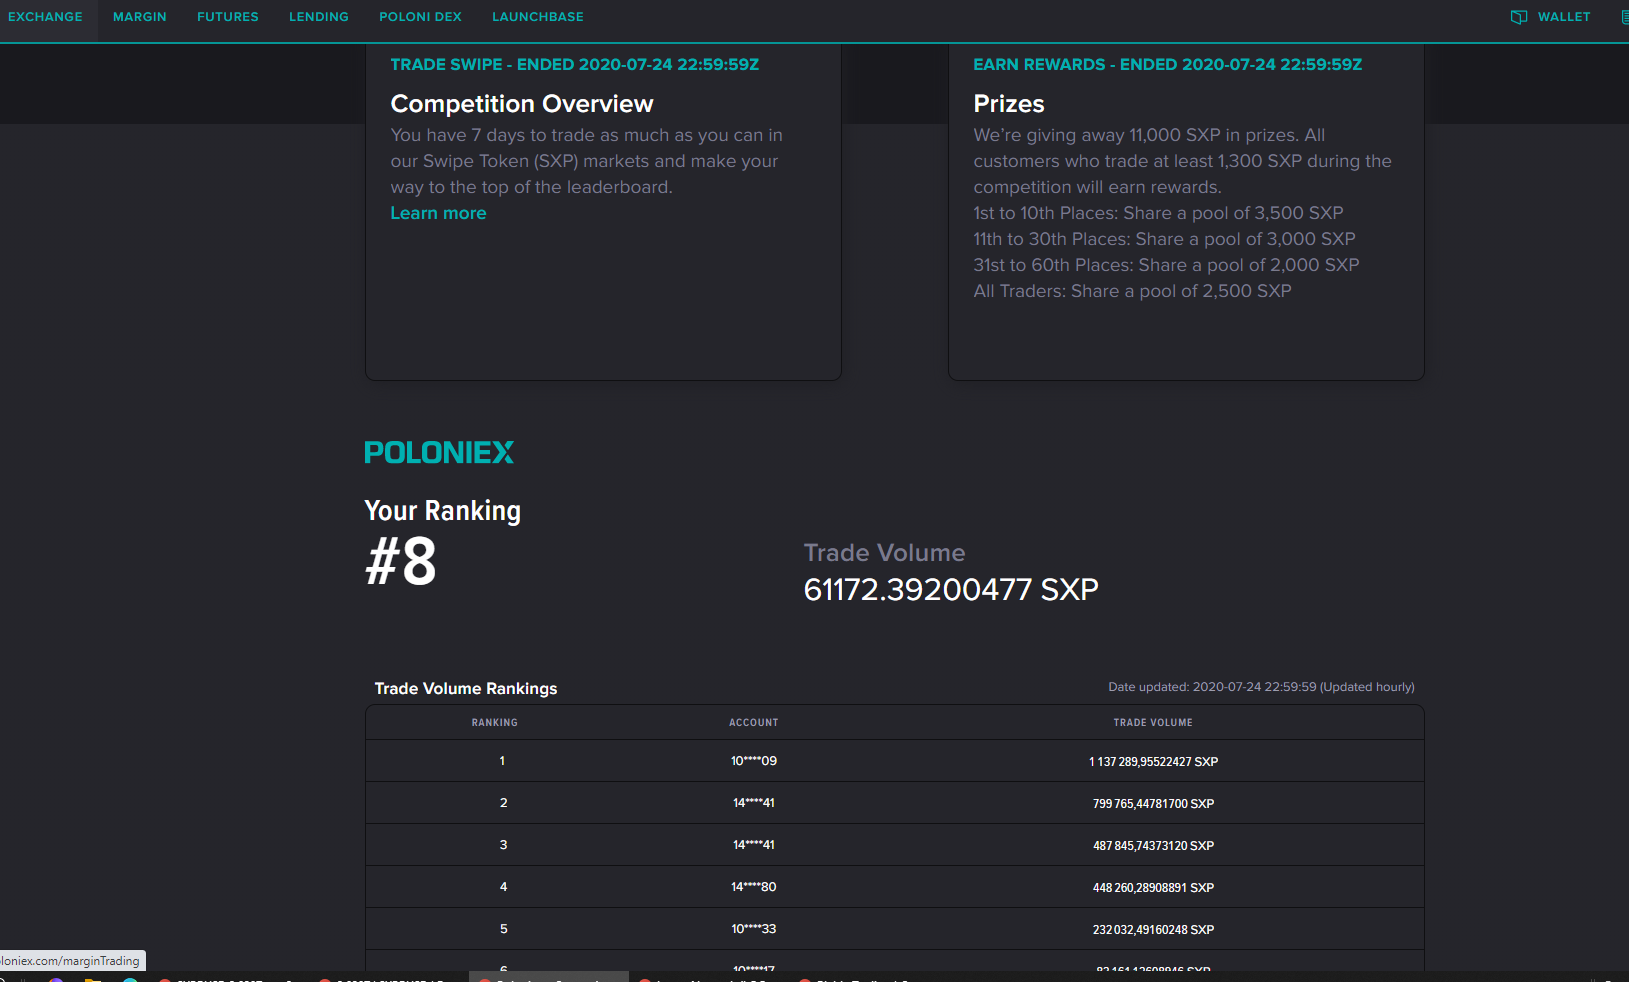The height and width of the screenshot is (982, 1629).
Task: Open the MARGIN section
Action: (139, 16)
